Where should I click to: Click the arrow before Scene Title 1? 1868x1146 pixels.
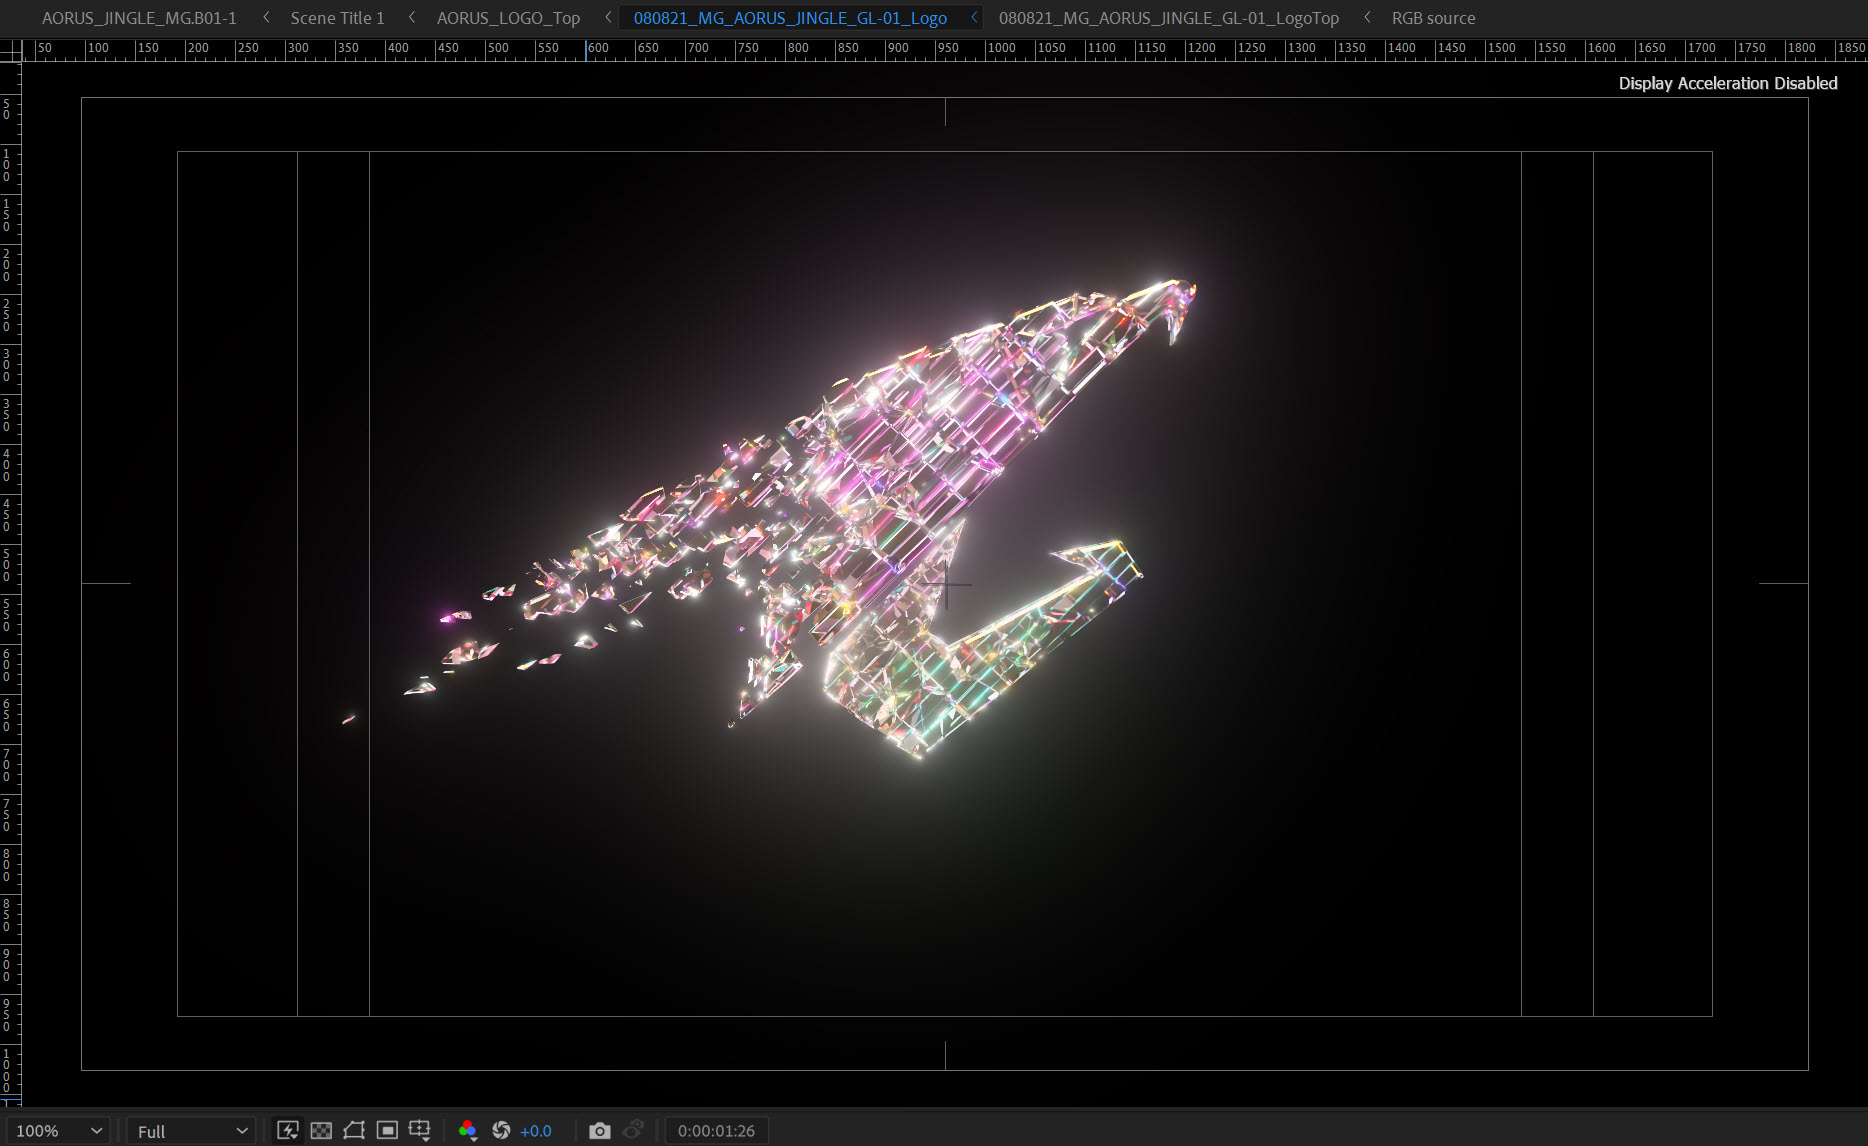click(266, 17)
